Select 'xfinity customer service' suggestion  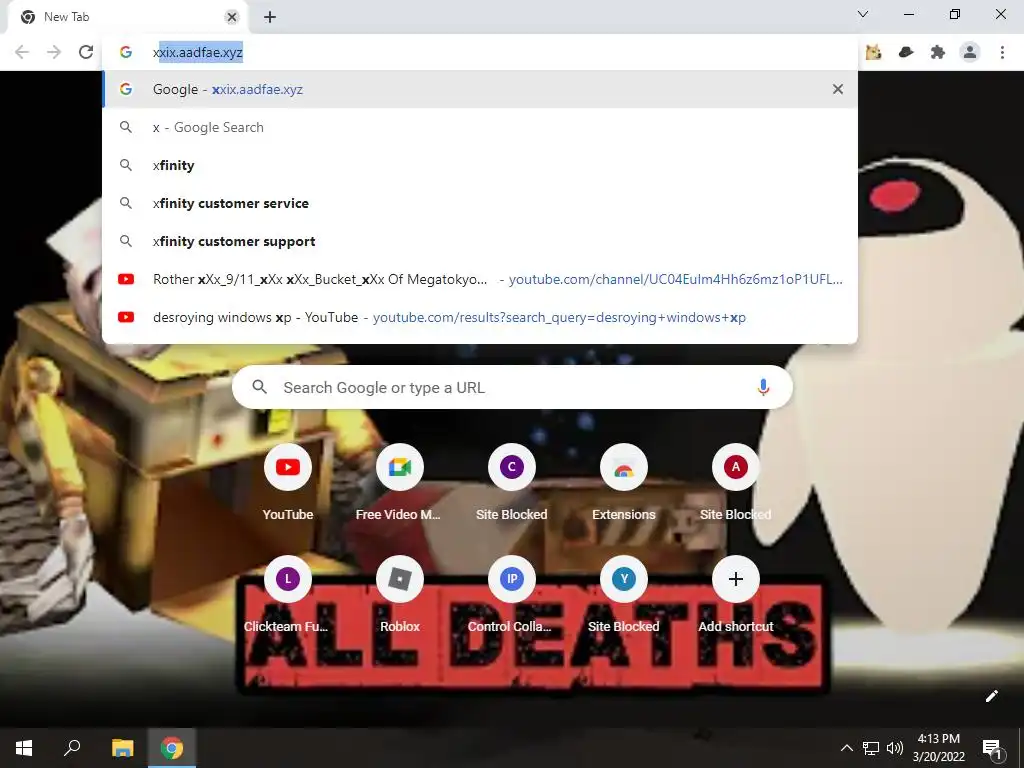tap(480, 203)
